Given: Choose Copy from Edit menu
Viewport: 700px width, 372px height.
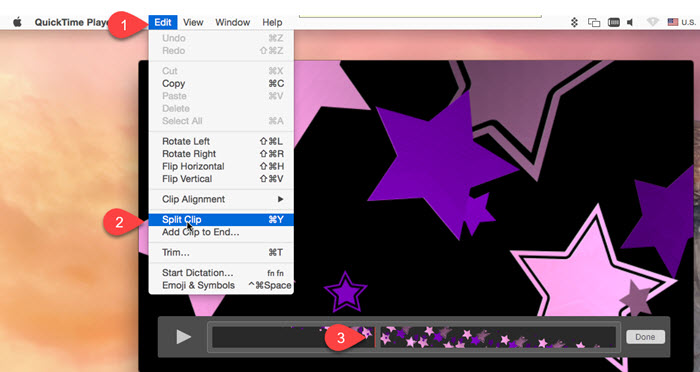Looking at the screenshot, I should coord(221,84).
